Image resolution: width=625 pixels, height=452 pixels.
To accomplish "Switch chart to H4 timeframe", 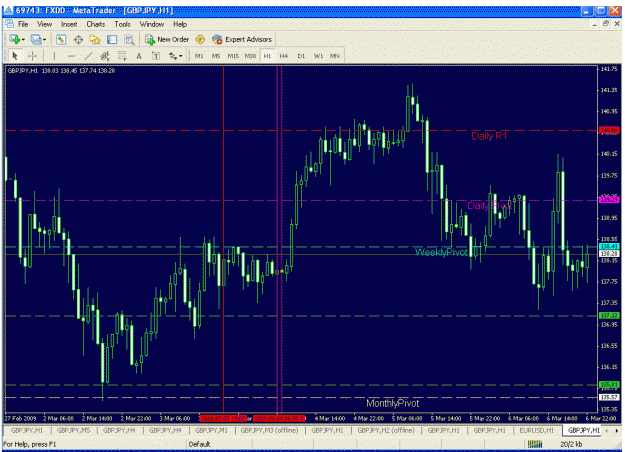I will pos(283,56).
